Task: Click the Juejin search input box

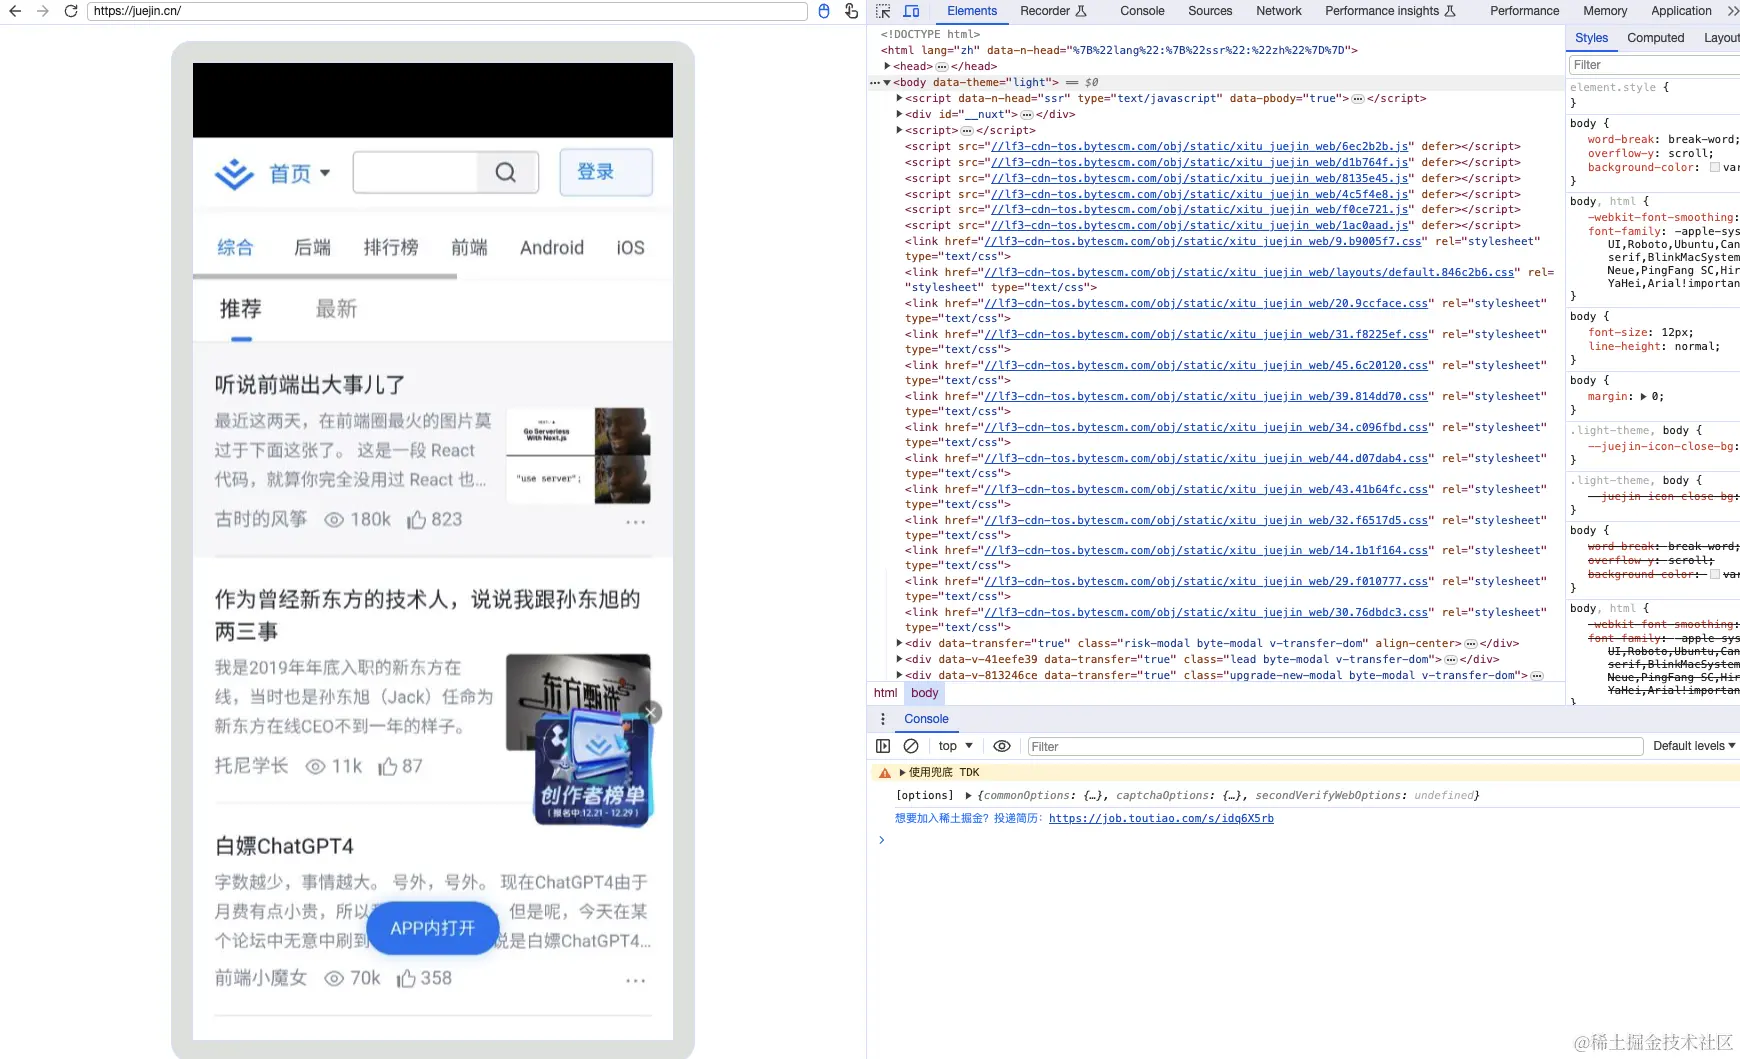Action: [416, 173]
